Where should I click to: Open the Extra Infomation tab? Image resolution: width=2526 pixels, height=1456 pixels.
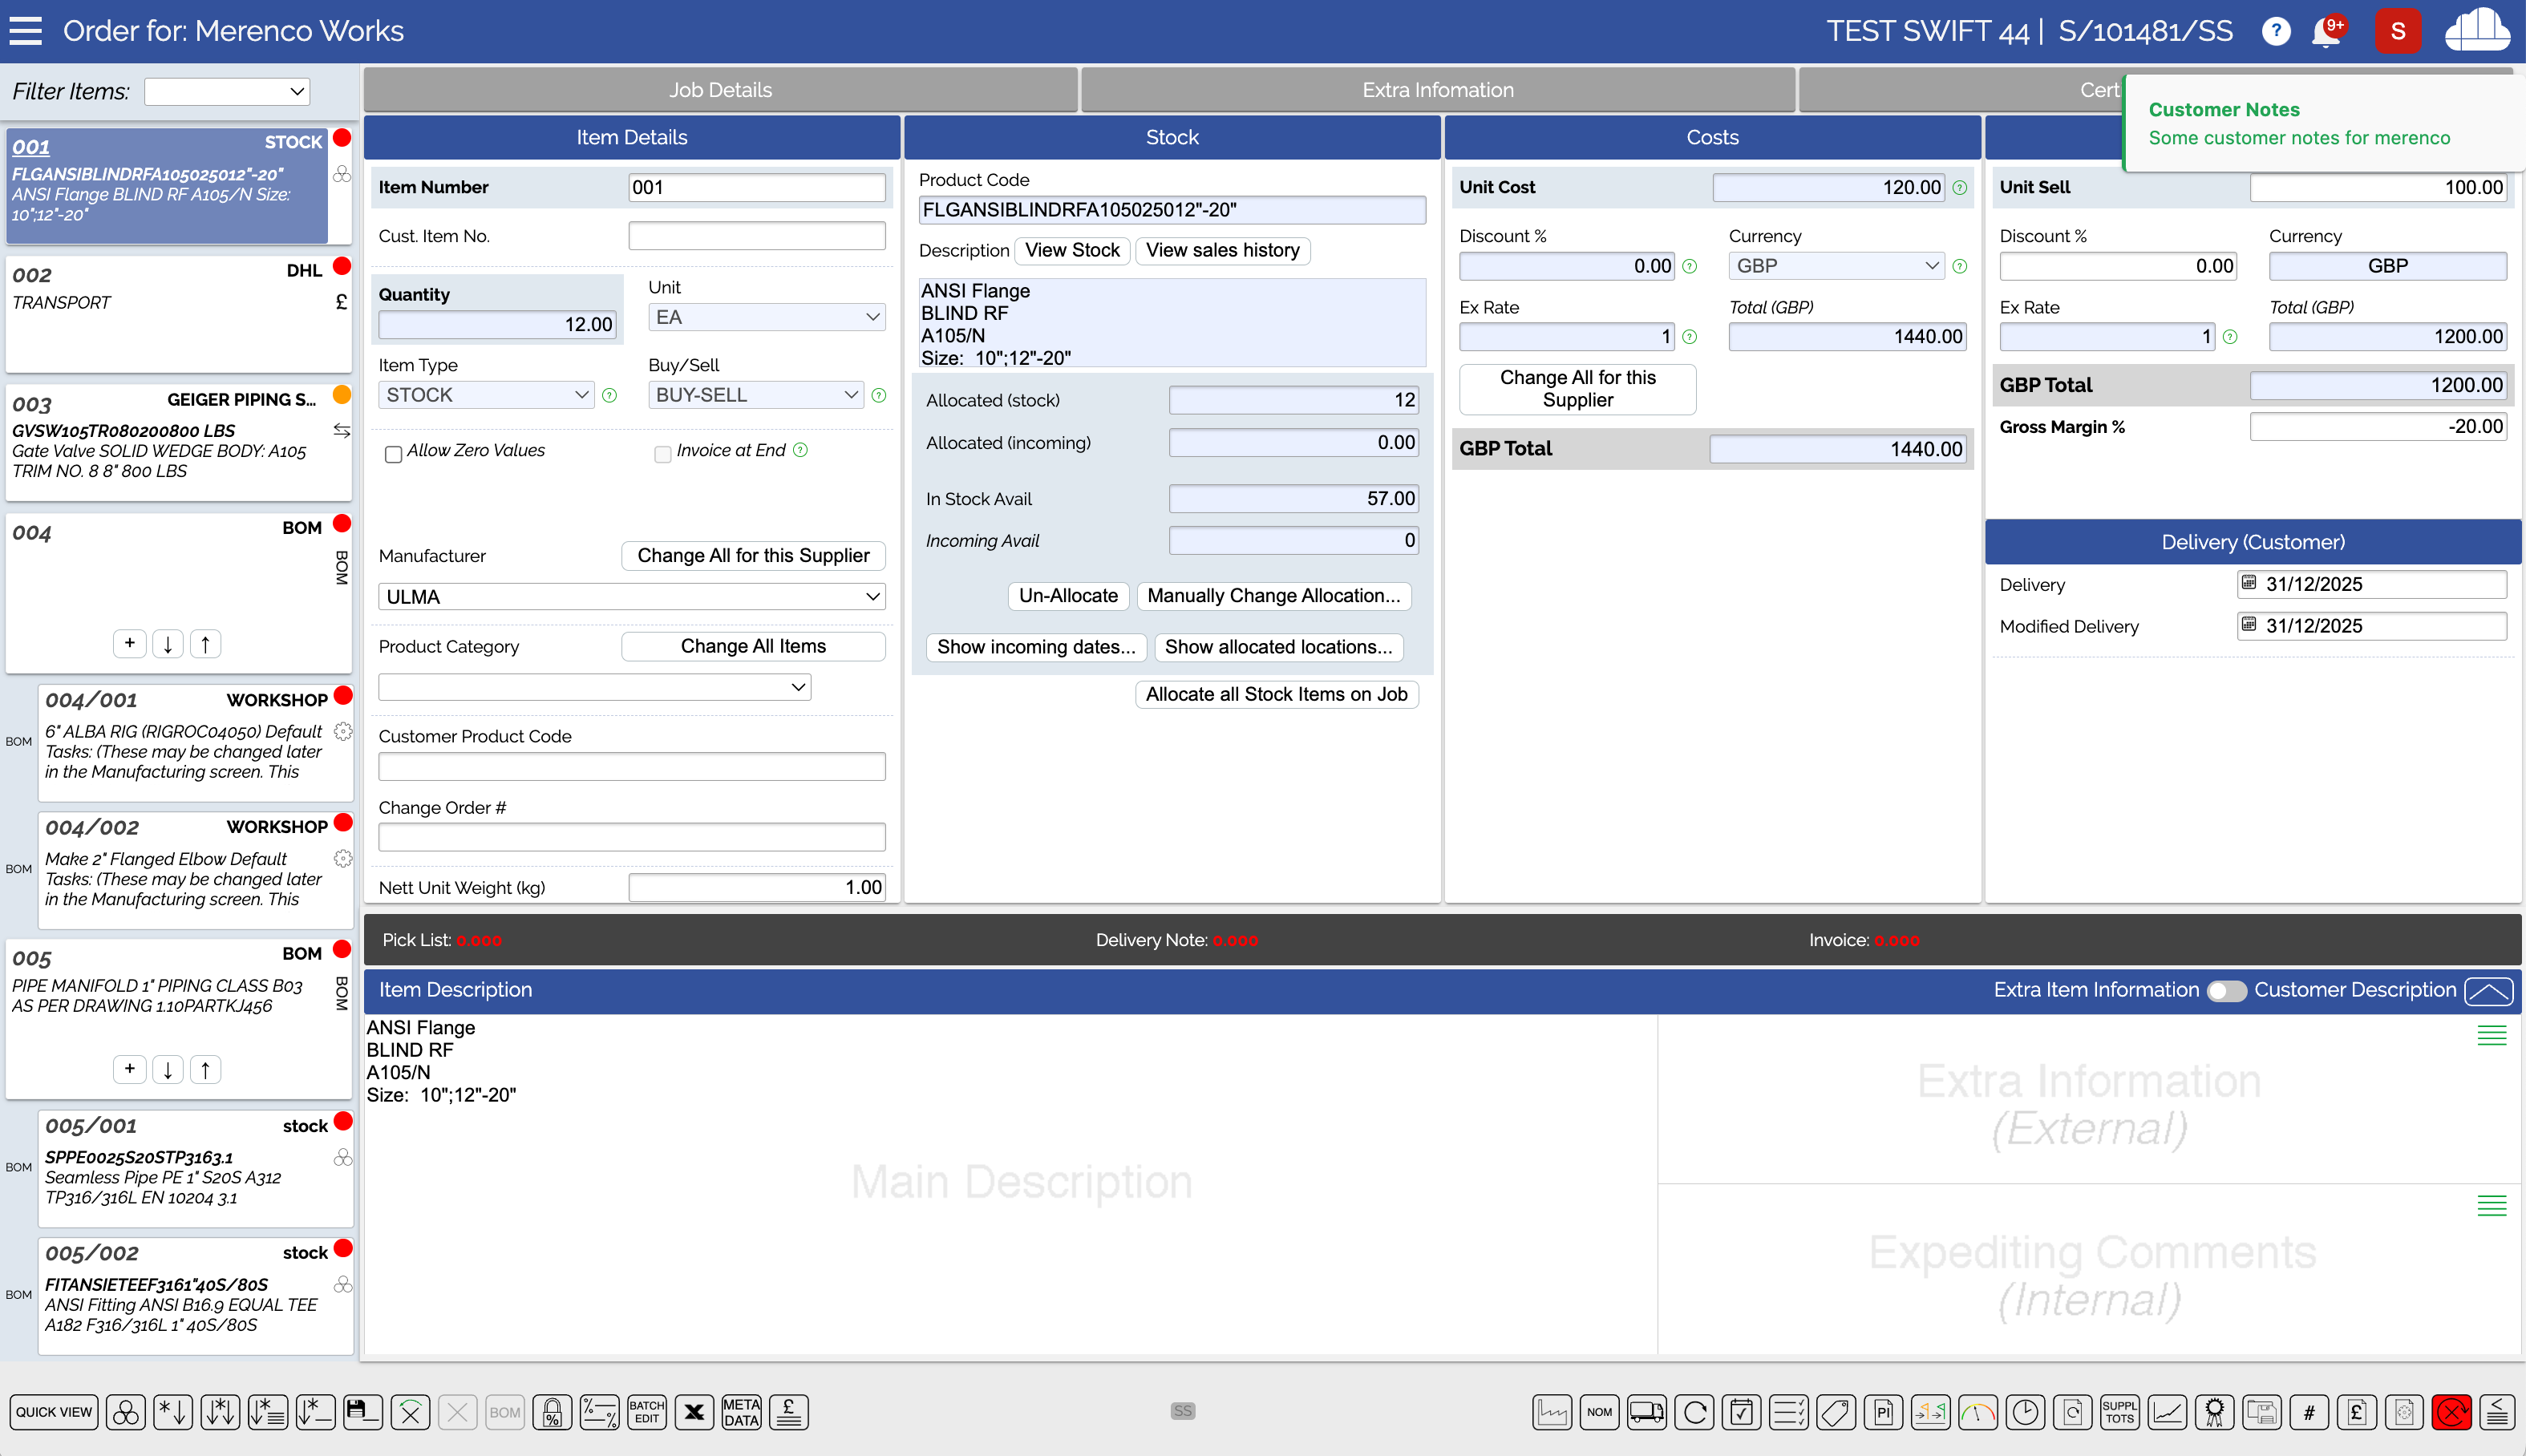(x=1437, y=90)
